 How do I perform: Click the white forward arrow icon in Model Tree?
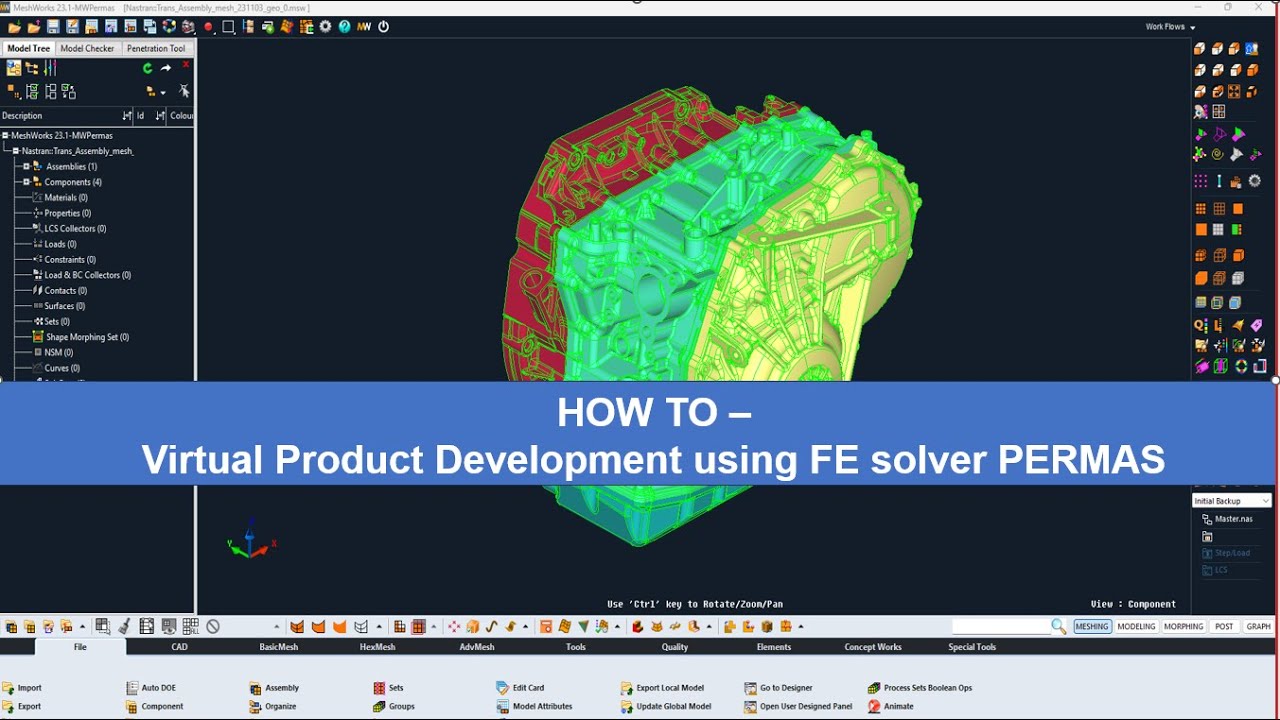tap(166, 68)
